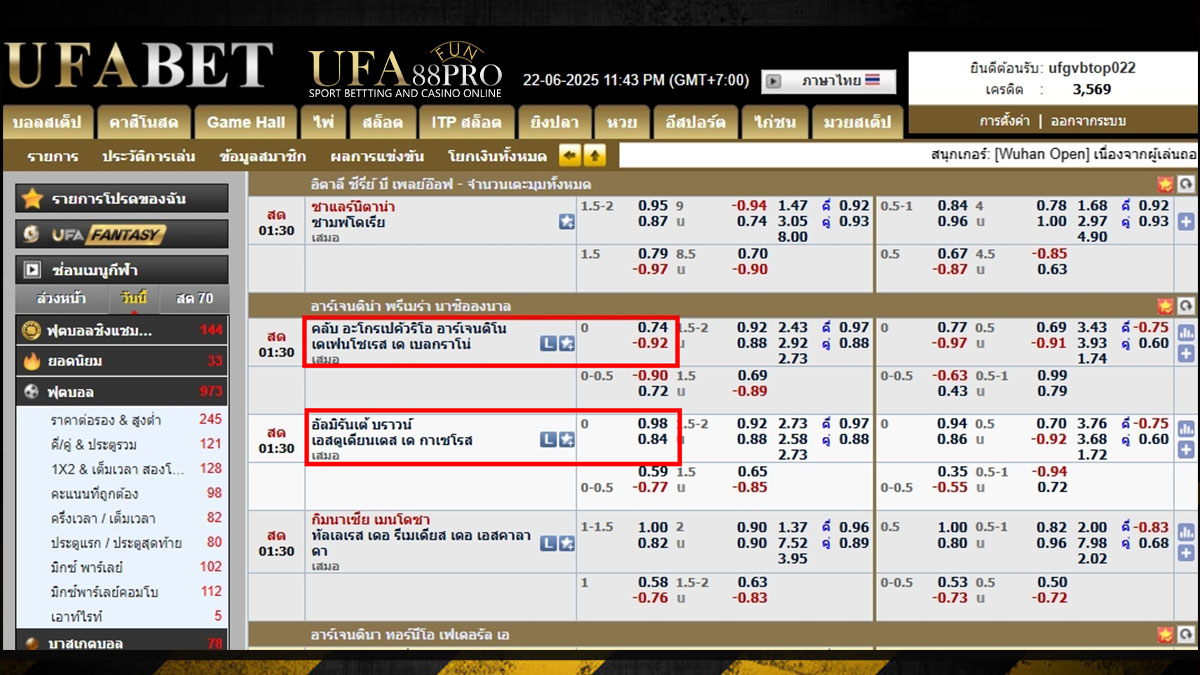Refresh the อิตาลี ซีรี่ย์ บี league odds
Viewport: 1200px width, 675px height.
[1186, 184]
